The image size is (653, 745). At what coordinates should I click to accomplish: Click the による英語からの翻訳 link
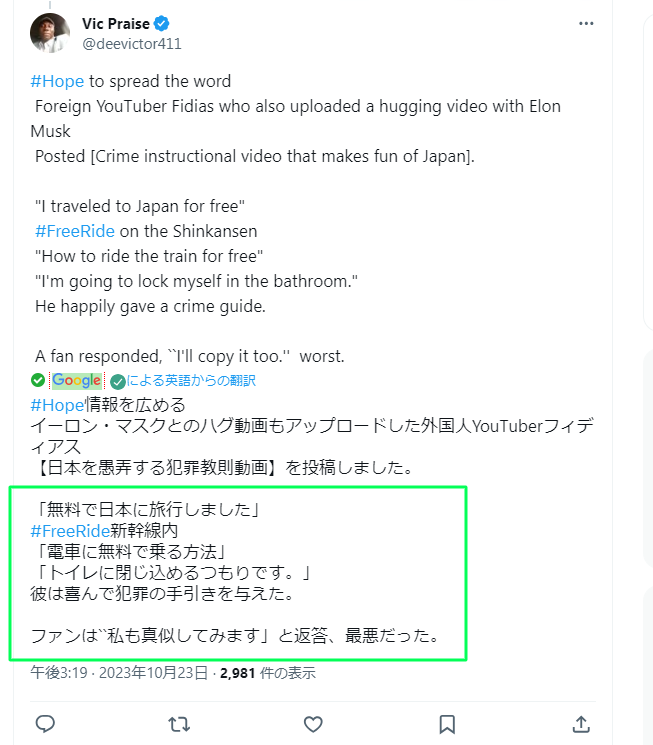(x=191, y=380)
